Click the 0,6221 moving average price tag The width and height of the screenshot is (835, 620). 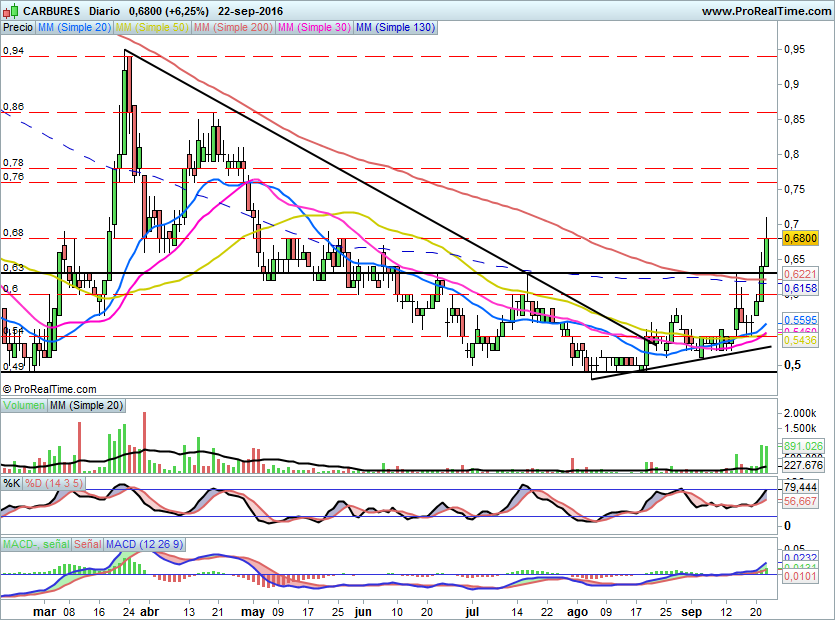800,273
